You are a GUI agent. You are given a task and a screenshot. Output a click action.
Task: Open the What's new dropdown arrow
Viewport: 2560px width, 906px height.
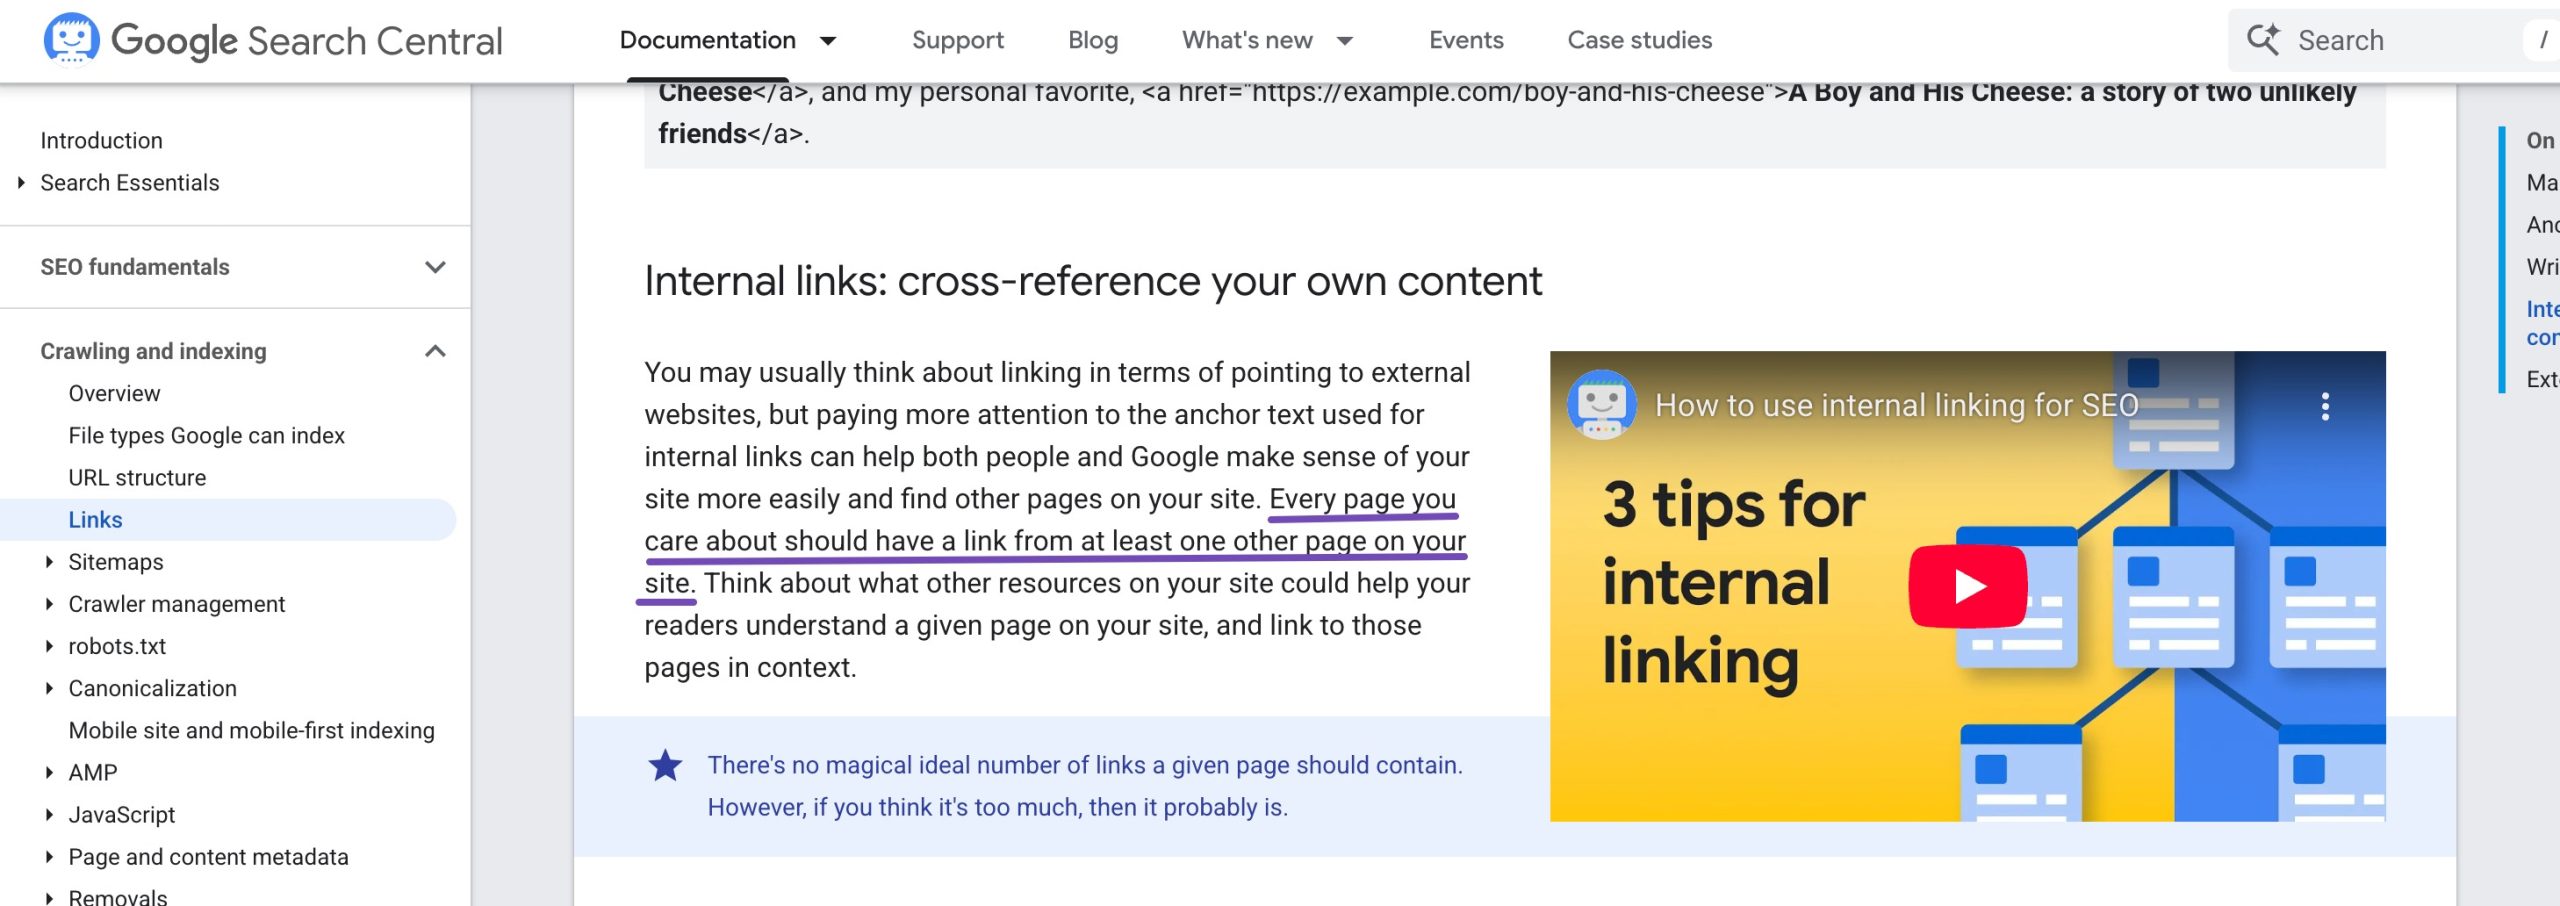tap(1345, 41)
